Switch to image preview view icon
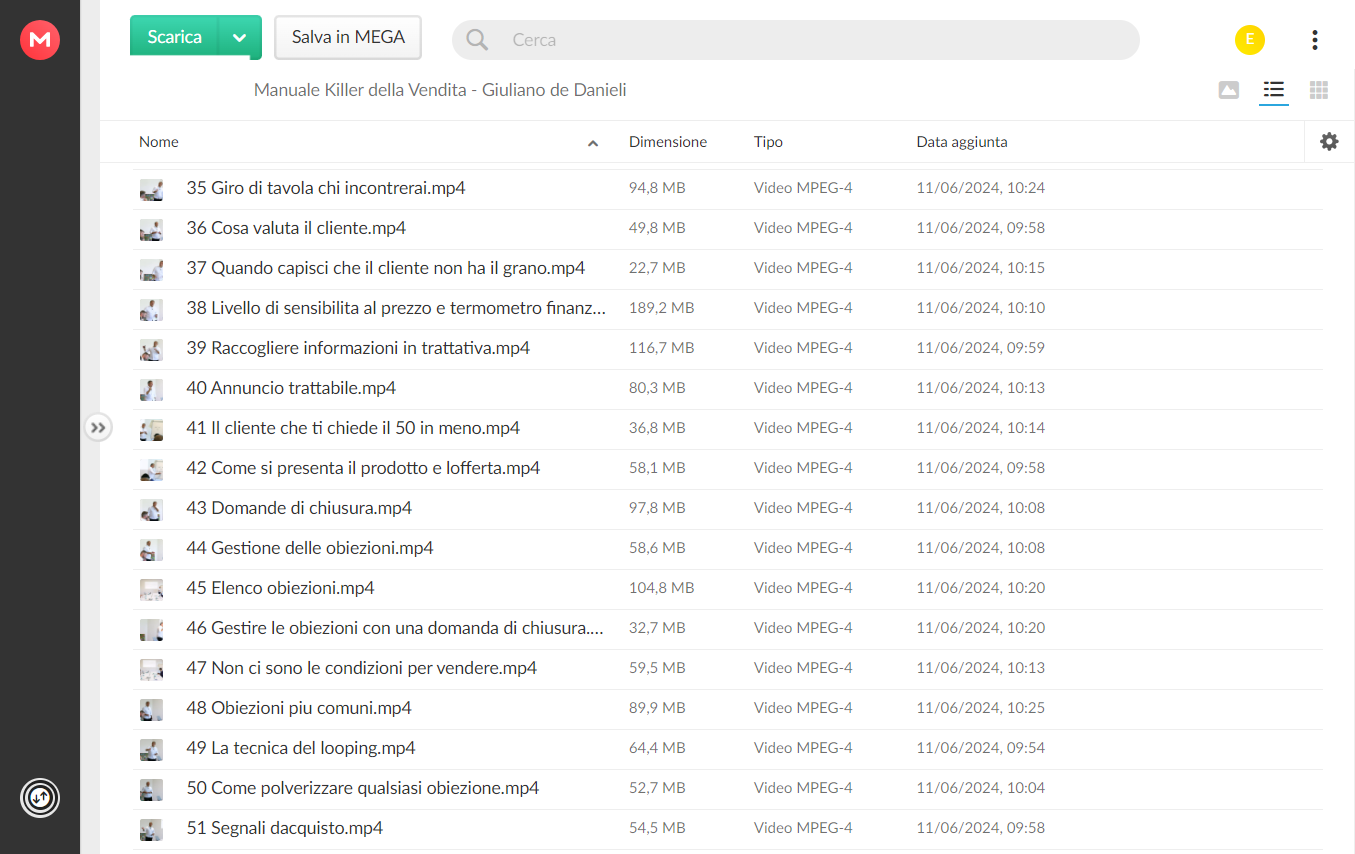The image size is (1355, 854). 1229,90
